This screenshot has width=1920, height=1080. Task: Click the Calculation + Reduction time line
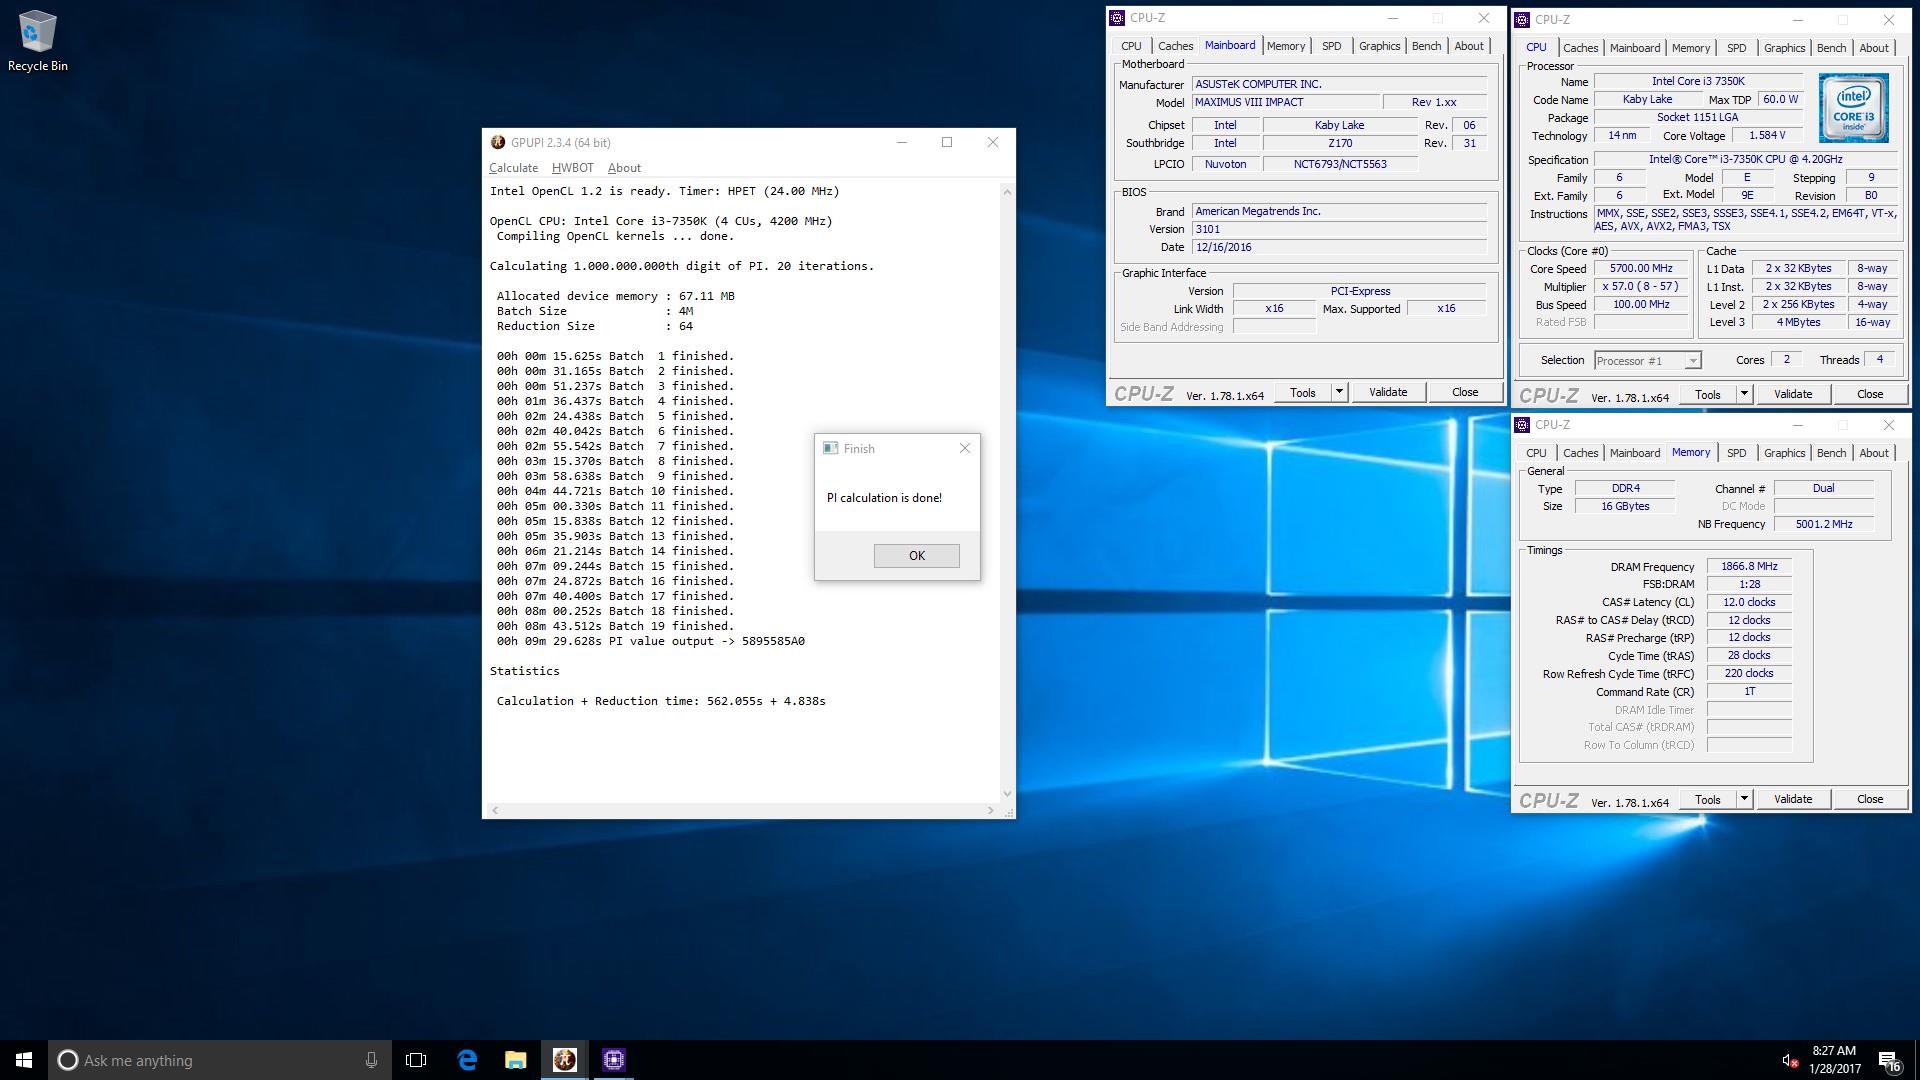tap(661, 701)
